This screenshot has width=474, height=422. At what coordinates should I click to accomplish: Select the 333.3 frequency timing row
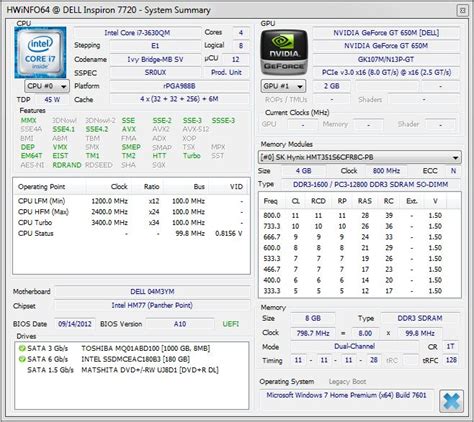359,291
